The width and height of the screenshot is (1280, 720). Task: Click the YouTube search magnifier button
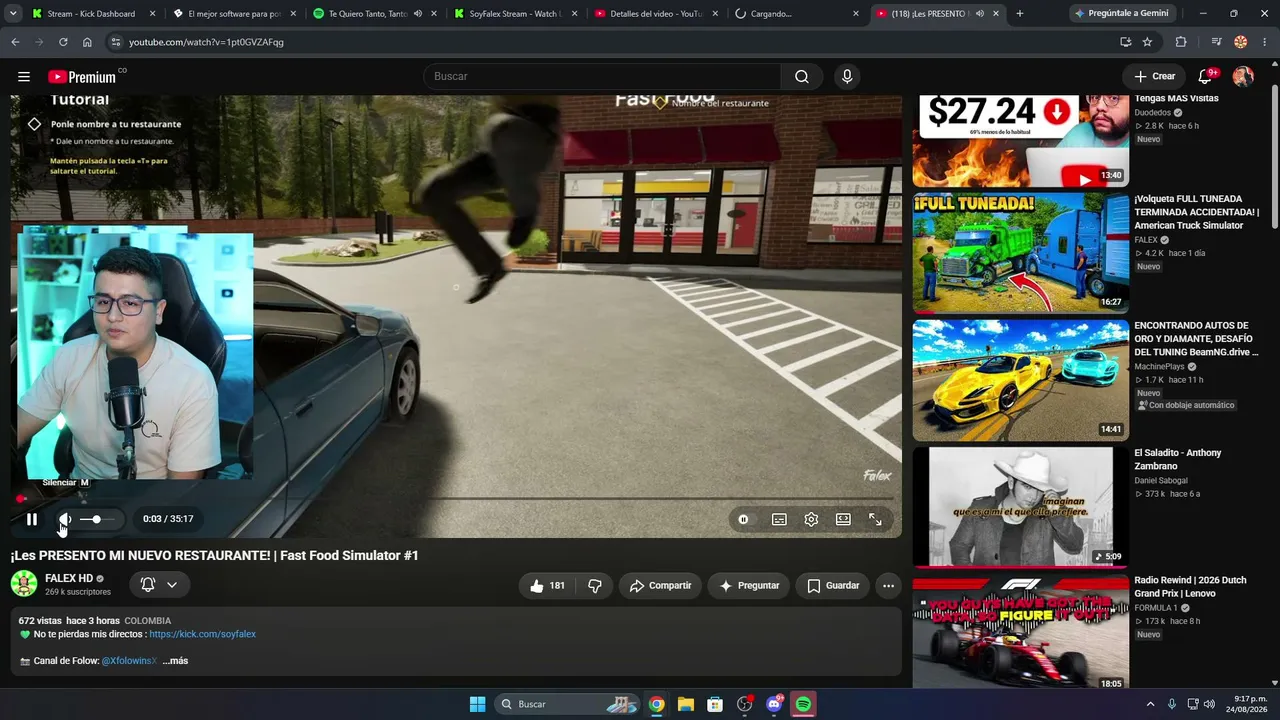(x=802, y=77)
